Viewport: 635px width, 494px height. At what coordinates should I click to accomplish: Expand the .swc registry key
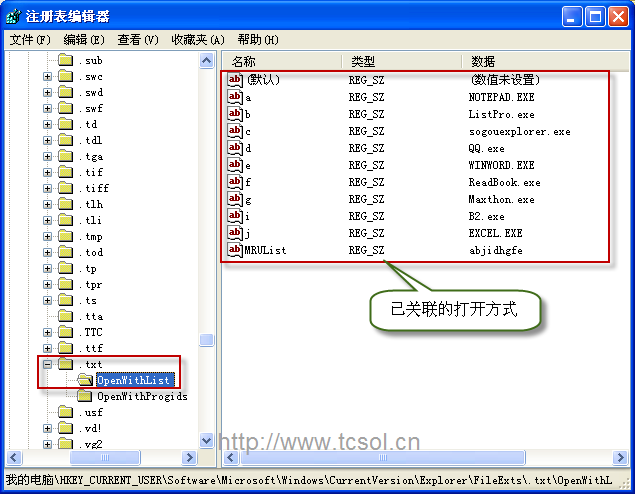[47, 77]
